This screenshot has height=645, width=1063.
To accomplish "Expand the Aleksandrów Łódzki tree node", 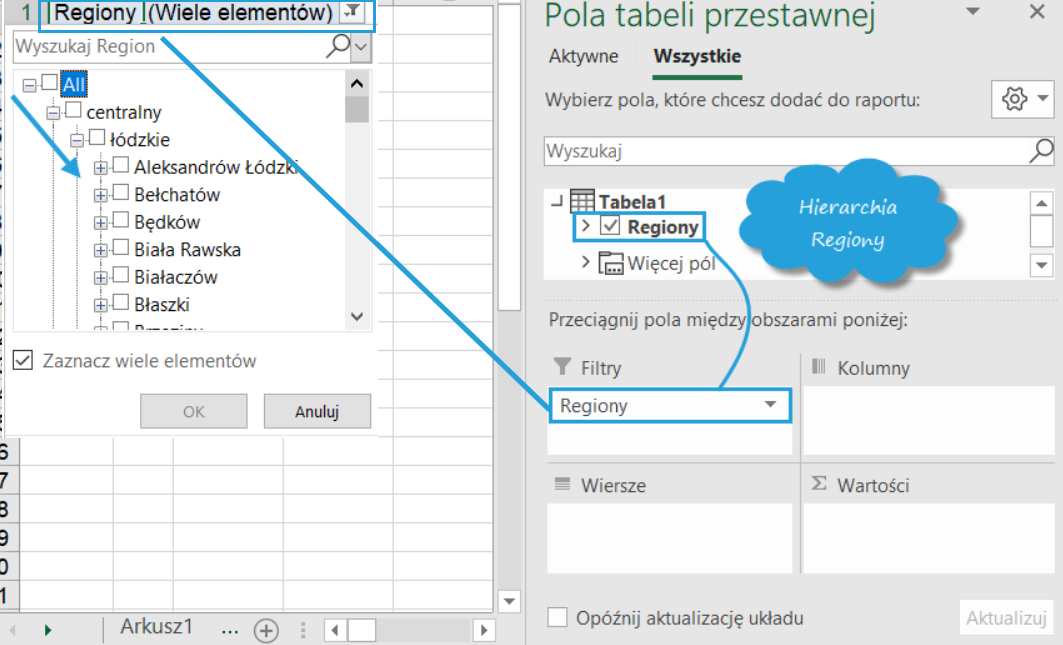I will click(100, 168).
